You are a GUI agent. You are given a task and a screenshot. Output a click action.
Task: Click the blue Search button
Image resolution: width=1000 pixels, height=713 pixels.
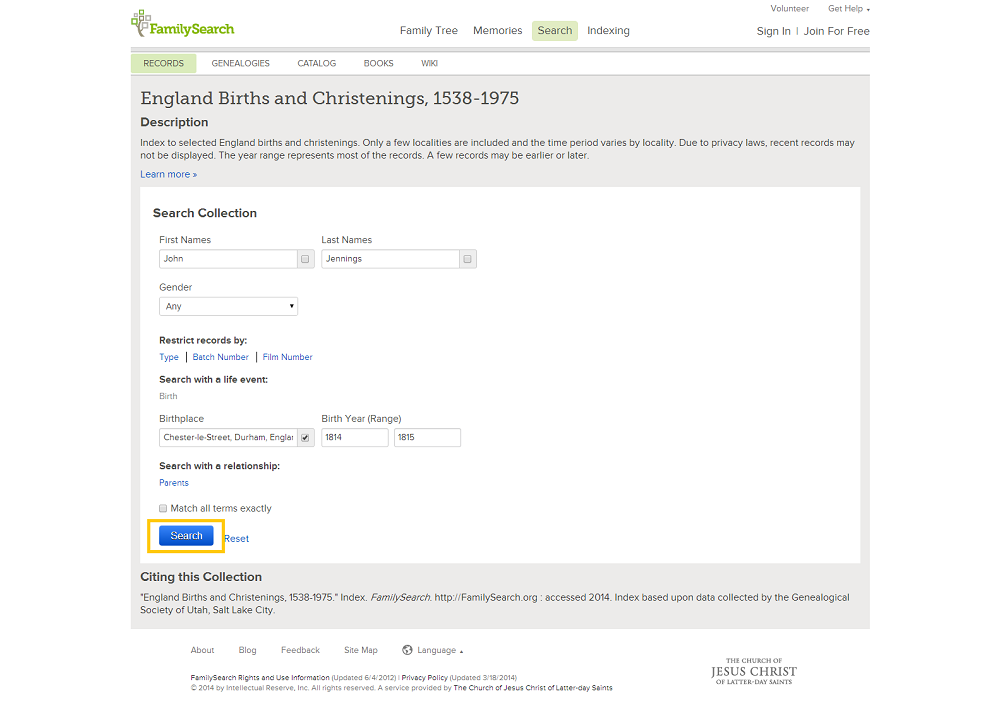186,536
